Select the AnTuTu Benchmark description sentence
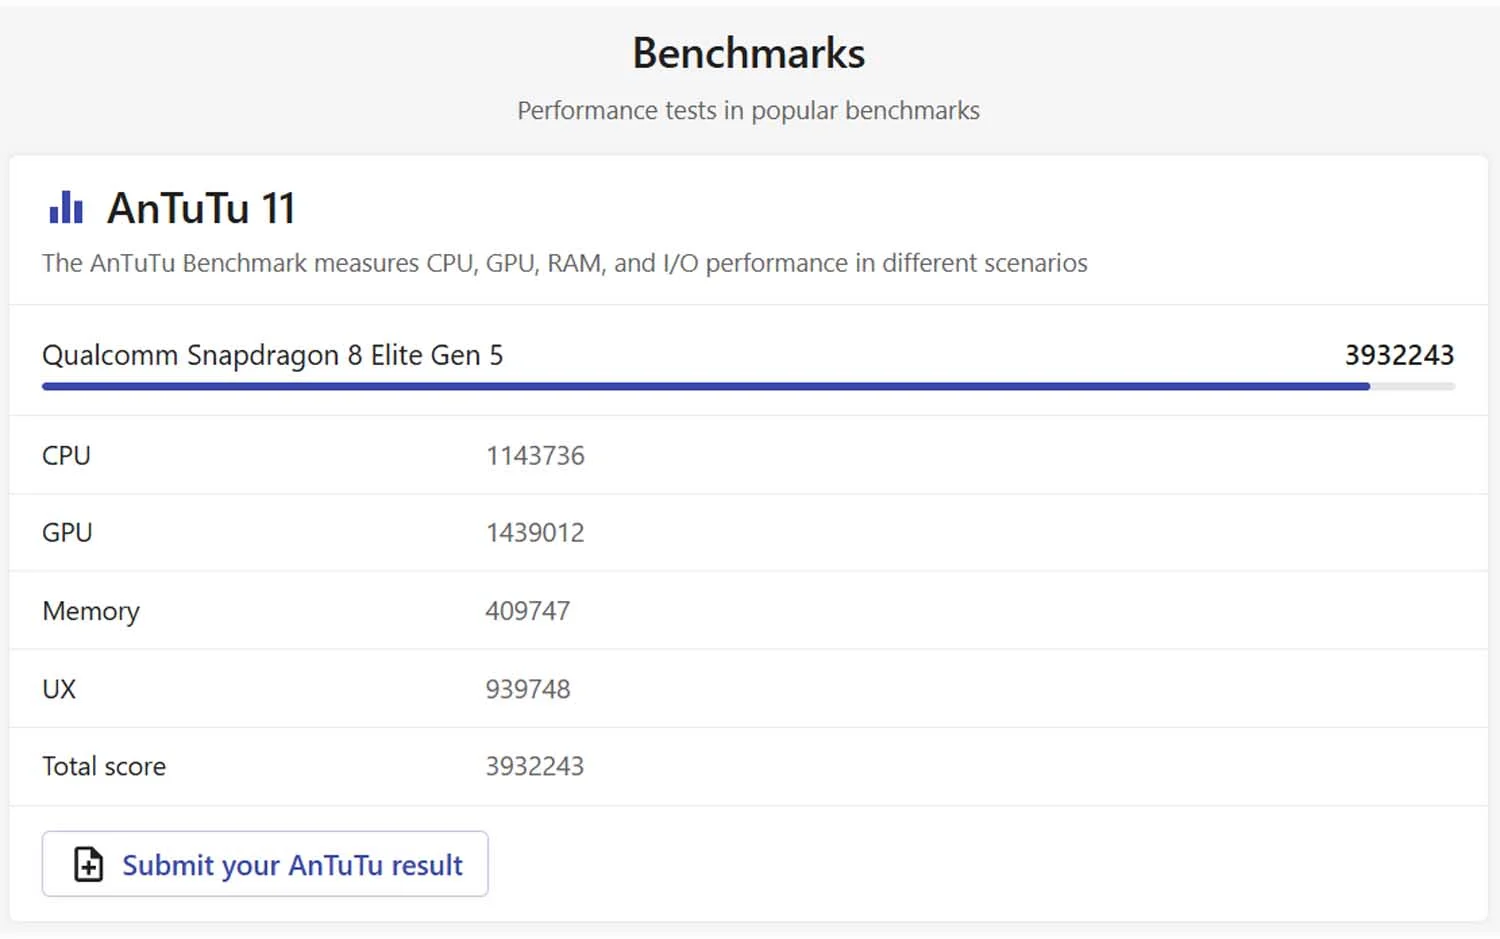Image resolution: width=1500 pixels, height=939 pixels. (564, 263)
